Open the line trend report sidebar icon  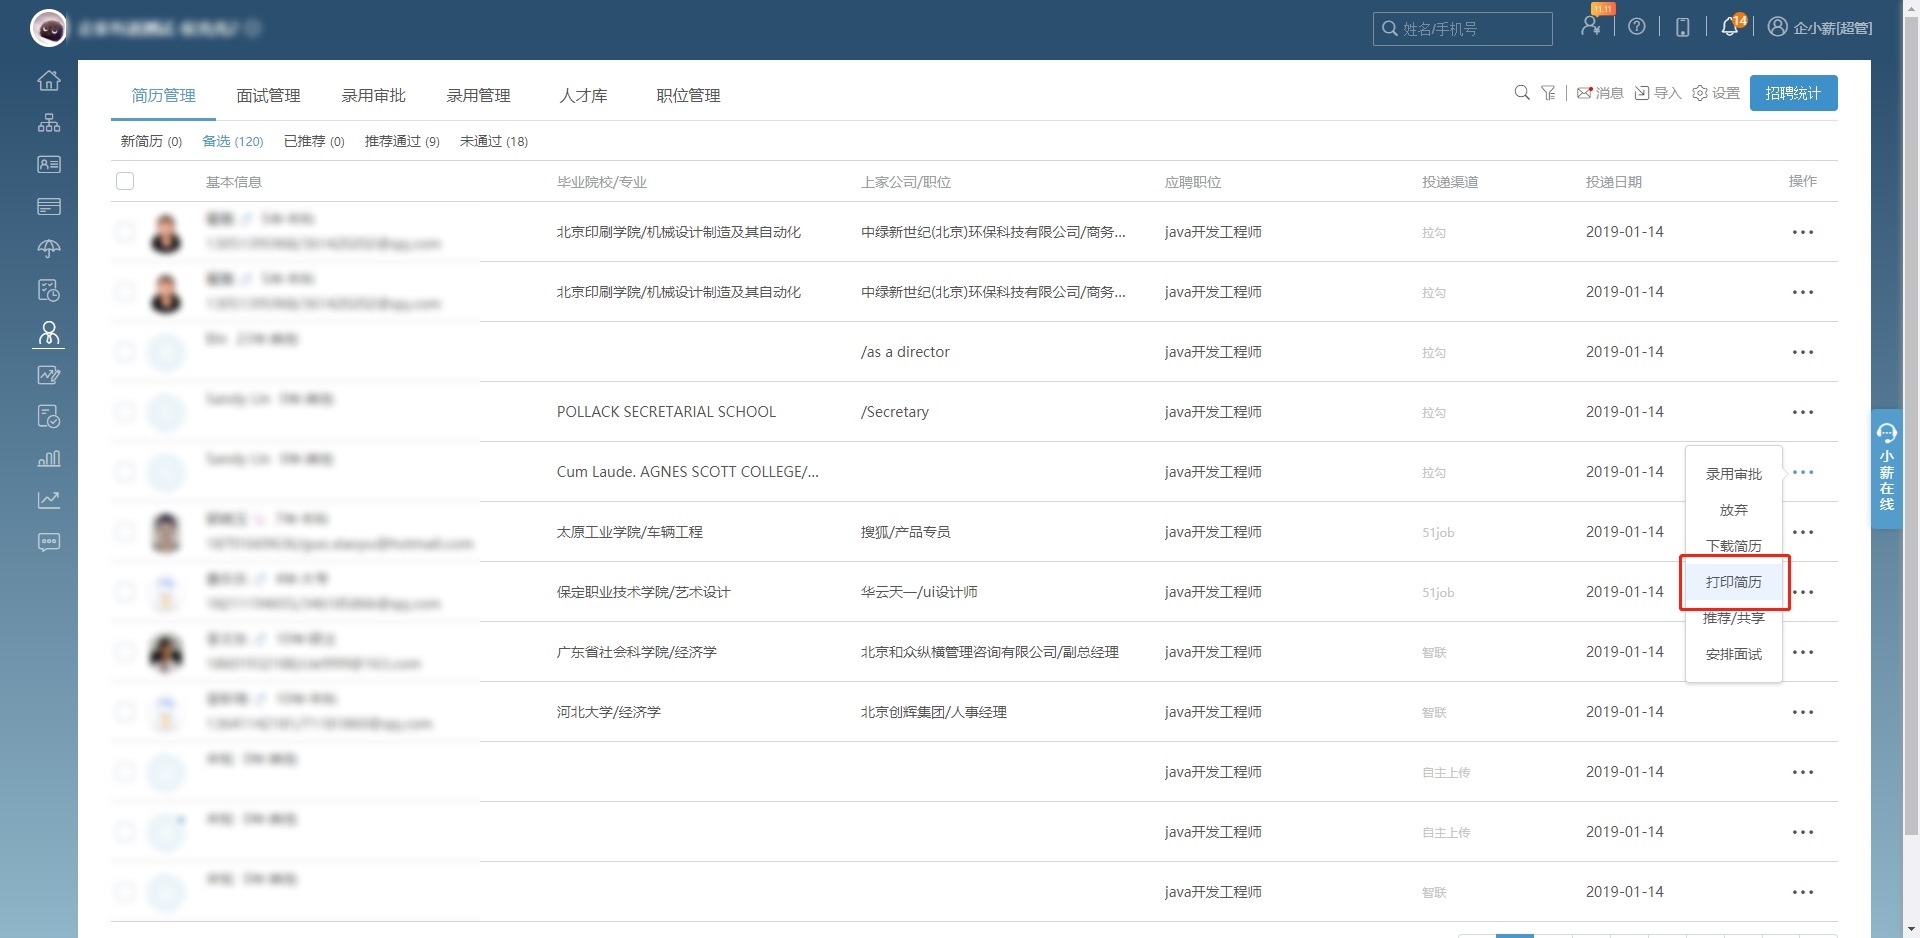[48, 500]
